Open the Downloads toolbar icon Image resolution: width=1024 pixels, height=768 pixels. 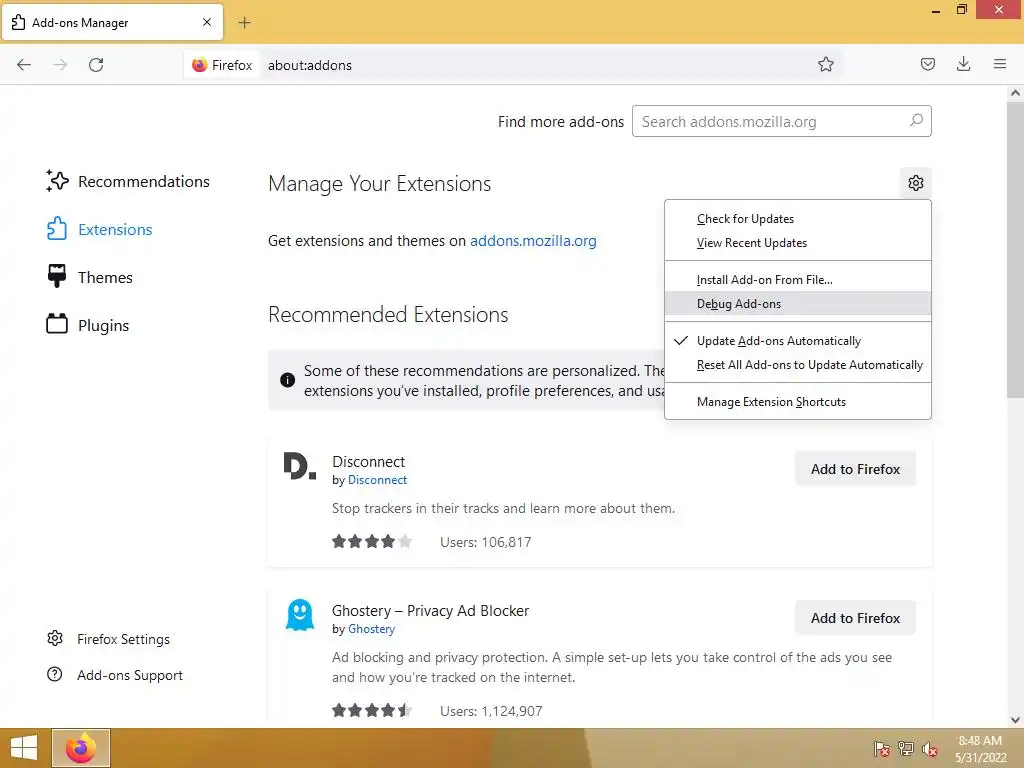(x=963, y=64)
